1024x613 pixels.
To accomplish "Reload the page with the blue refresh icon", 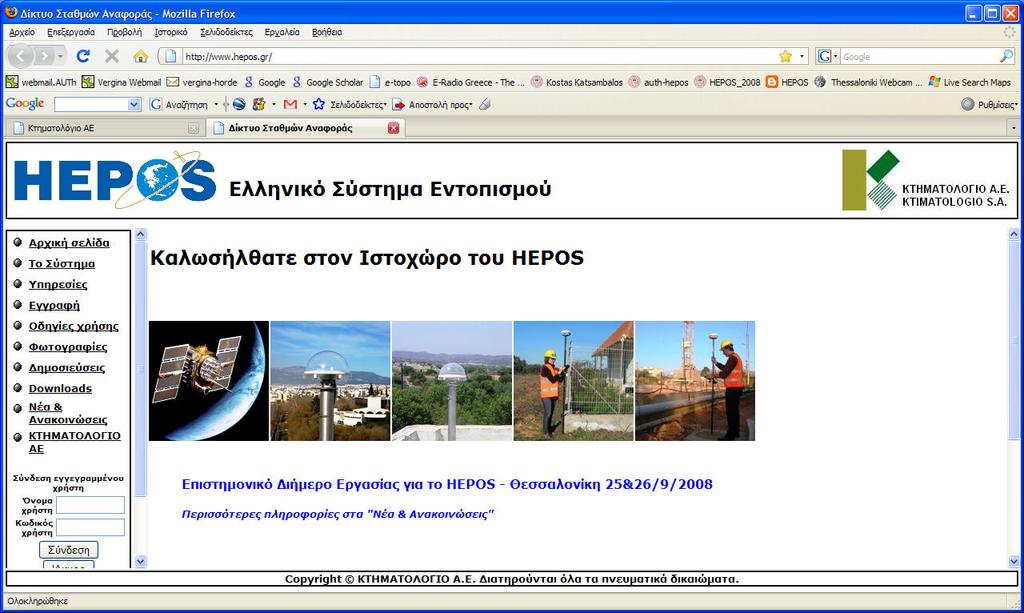I will [83, 56].
